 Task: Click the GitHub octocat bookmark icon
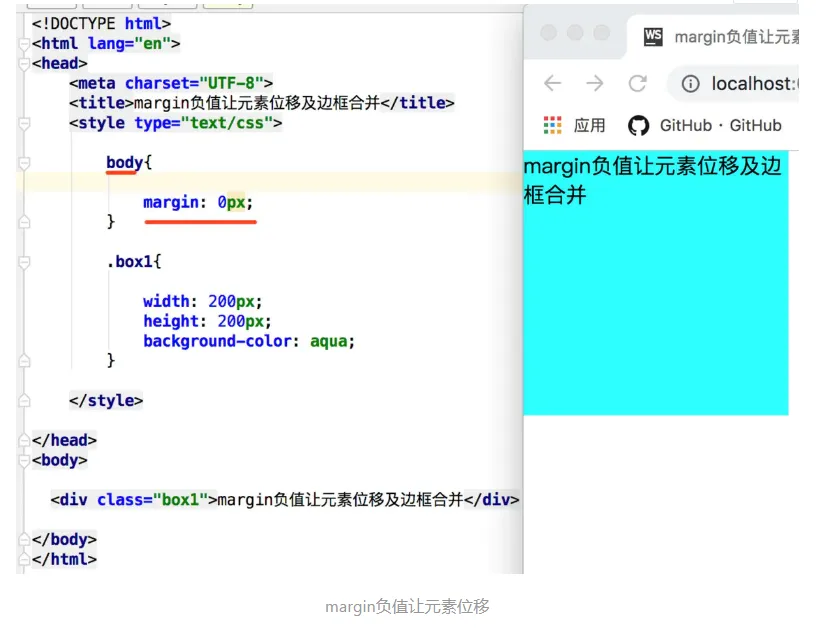[x=639, y=125]
